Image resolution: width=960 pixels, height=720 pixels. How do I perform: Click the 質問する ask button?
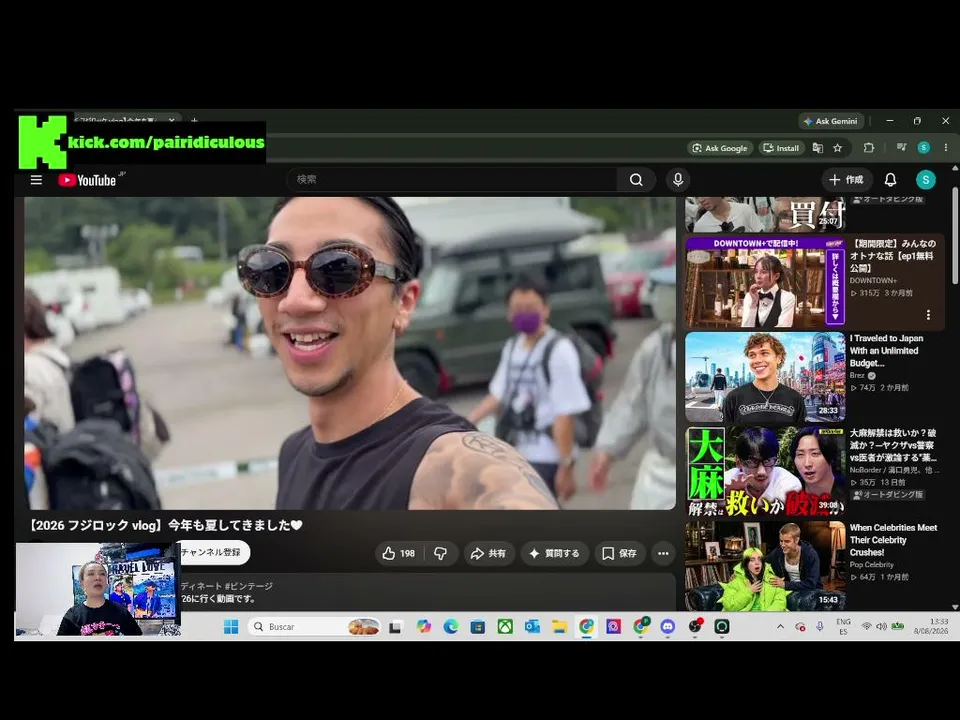pos(555,553)
